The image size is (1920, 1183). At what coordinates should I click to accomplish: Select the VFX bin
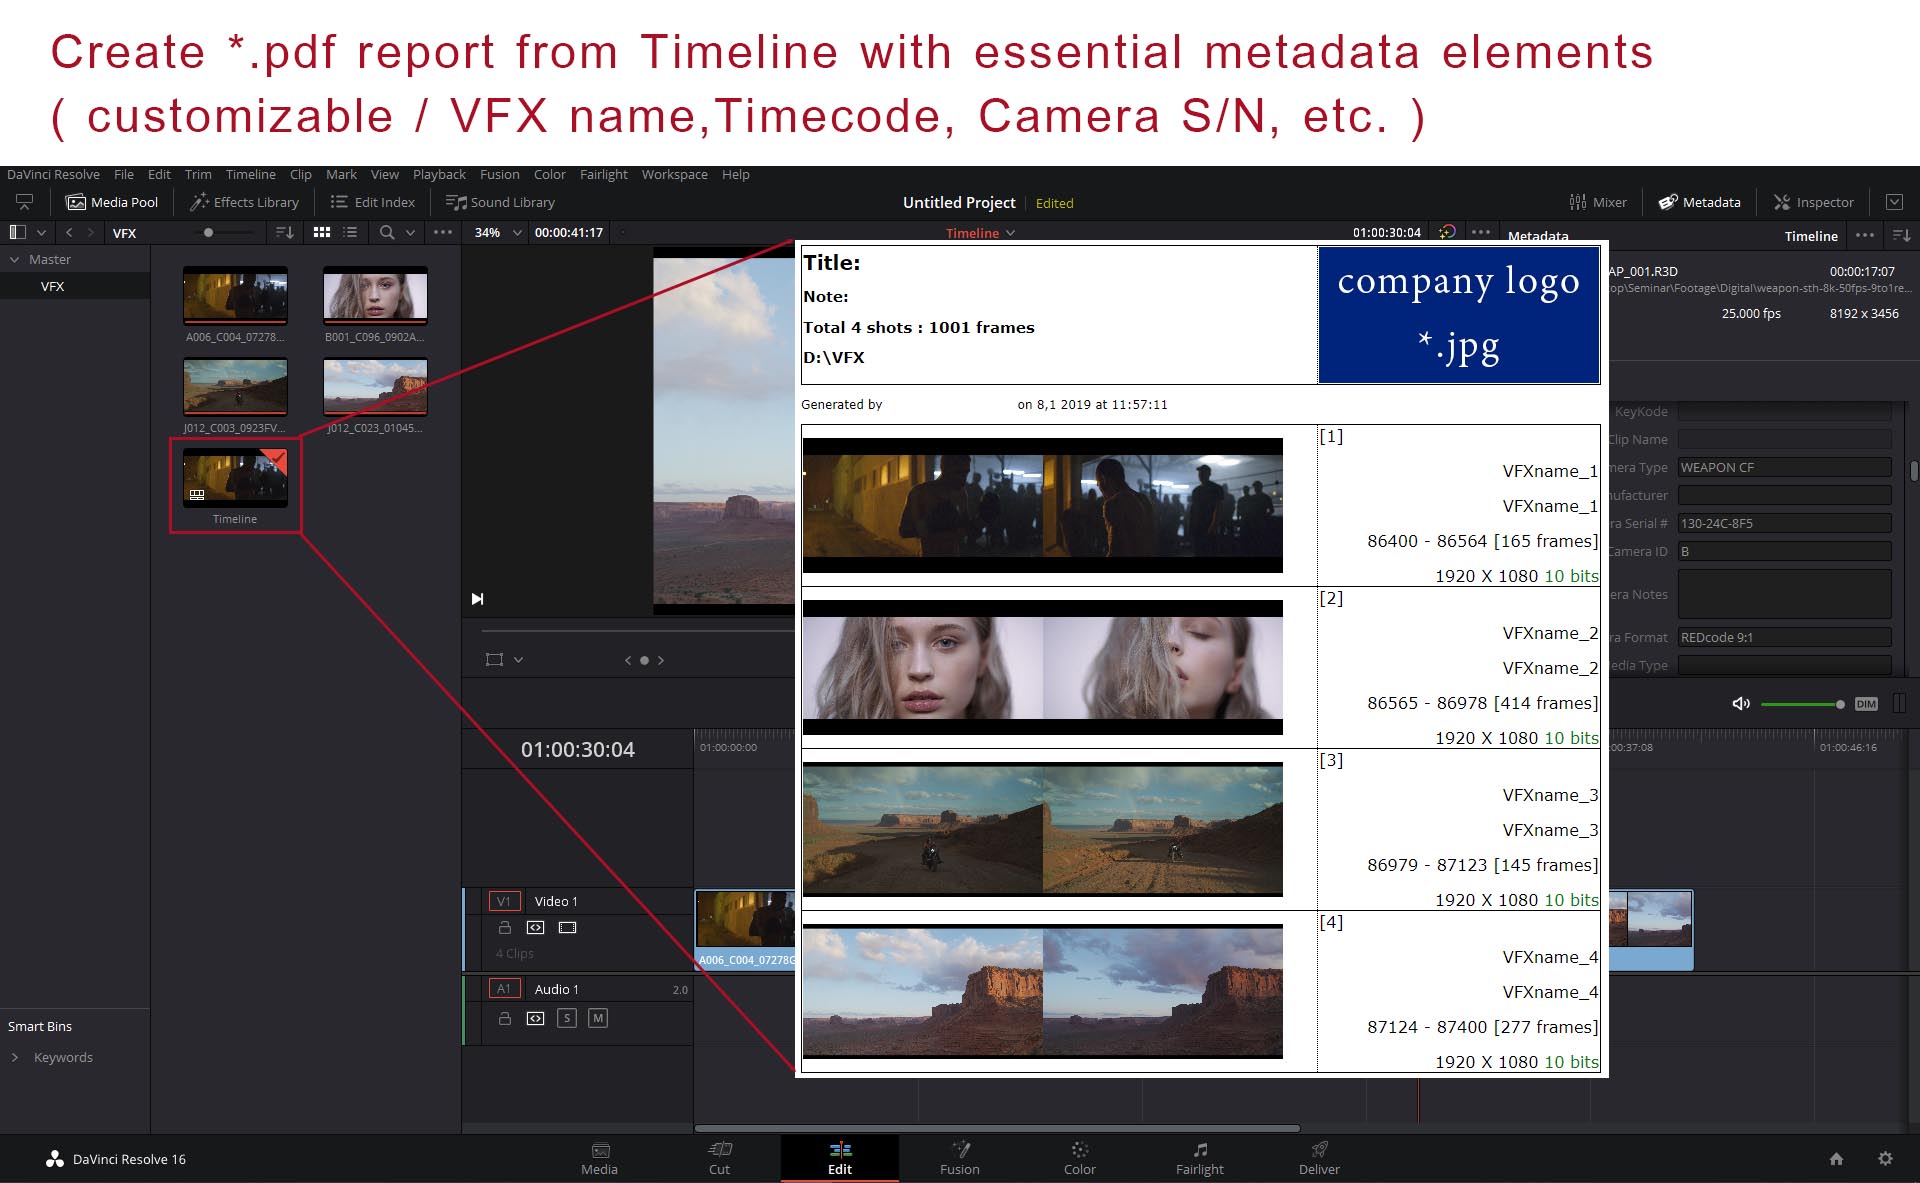(x=75, y=286)
